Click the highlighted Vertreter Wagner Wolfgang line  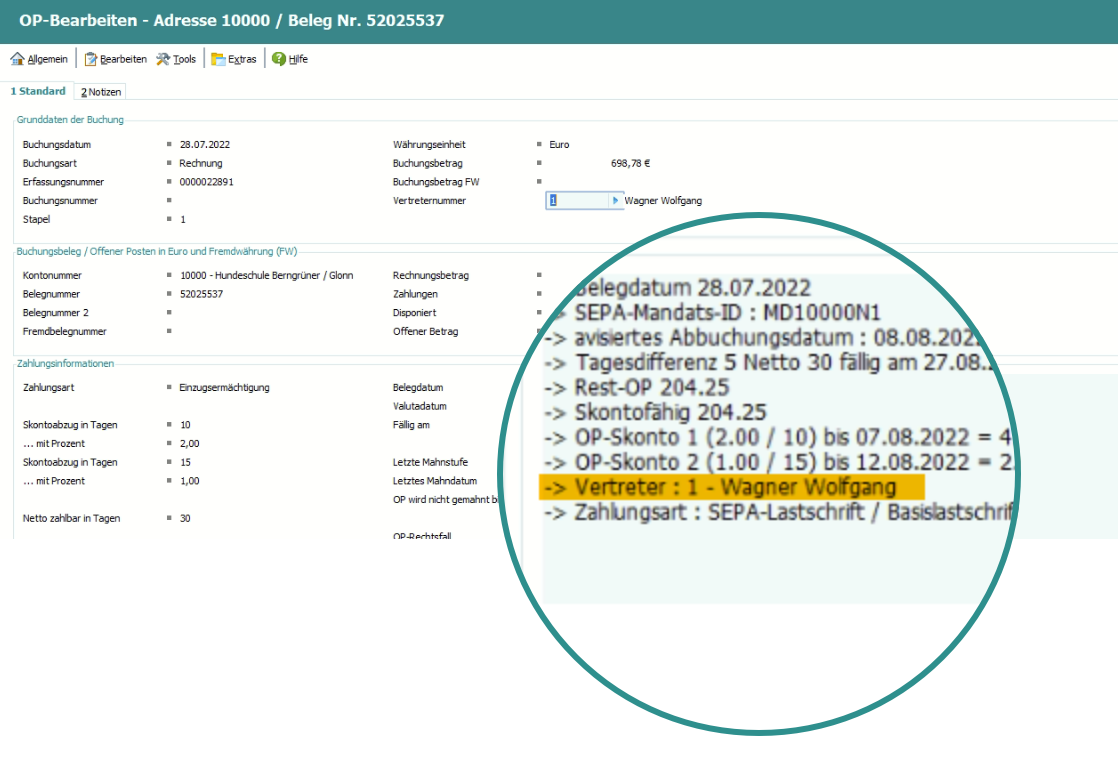coord(731,487)
